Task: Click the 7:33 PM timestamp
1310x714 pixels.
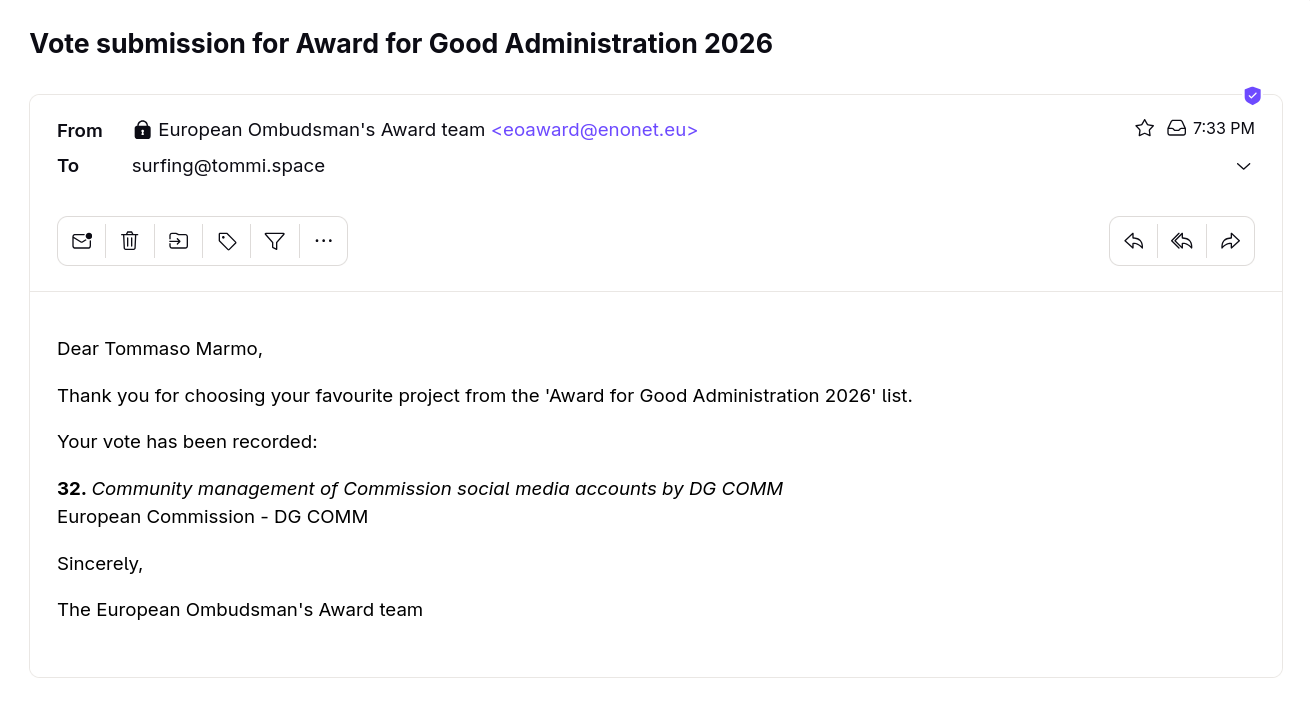Action: [x=1224, y=128]
